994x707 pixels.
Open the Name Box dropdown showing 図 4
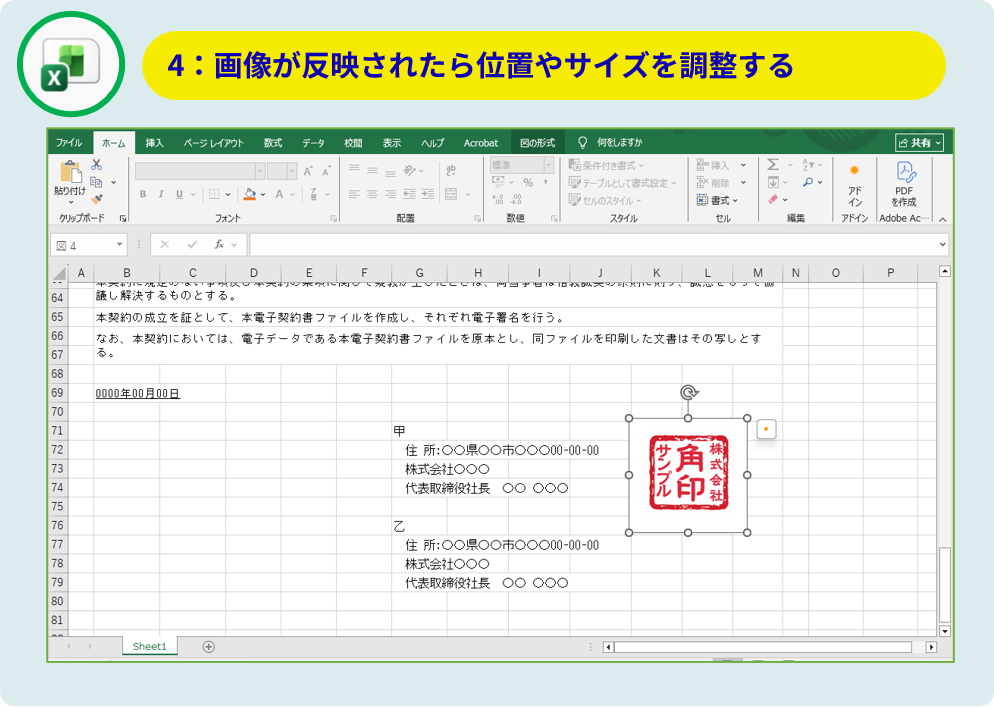tap(121, 245)
